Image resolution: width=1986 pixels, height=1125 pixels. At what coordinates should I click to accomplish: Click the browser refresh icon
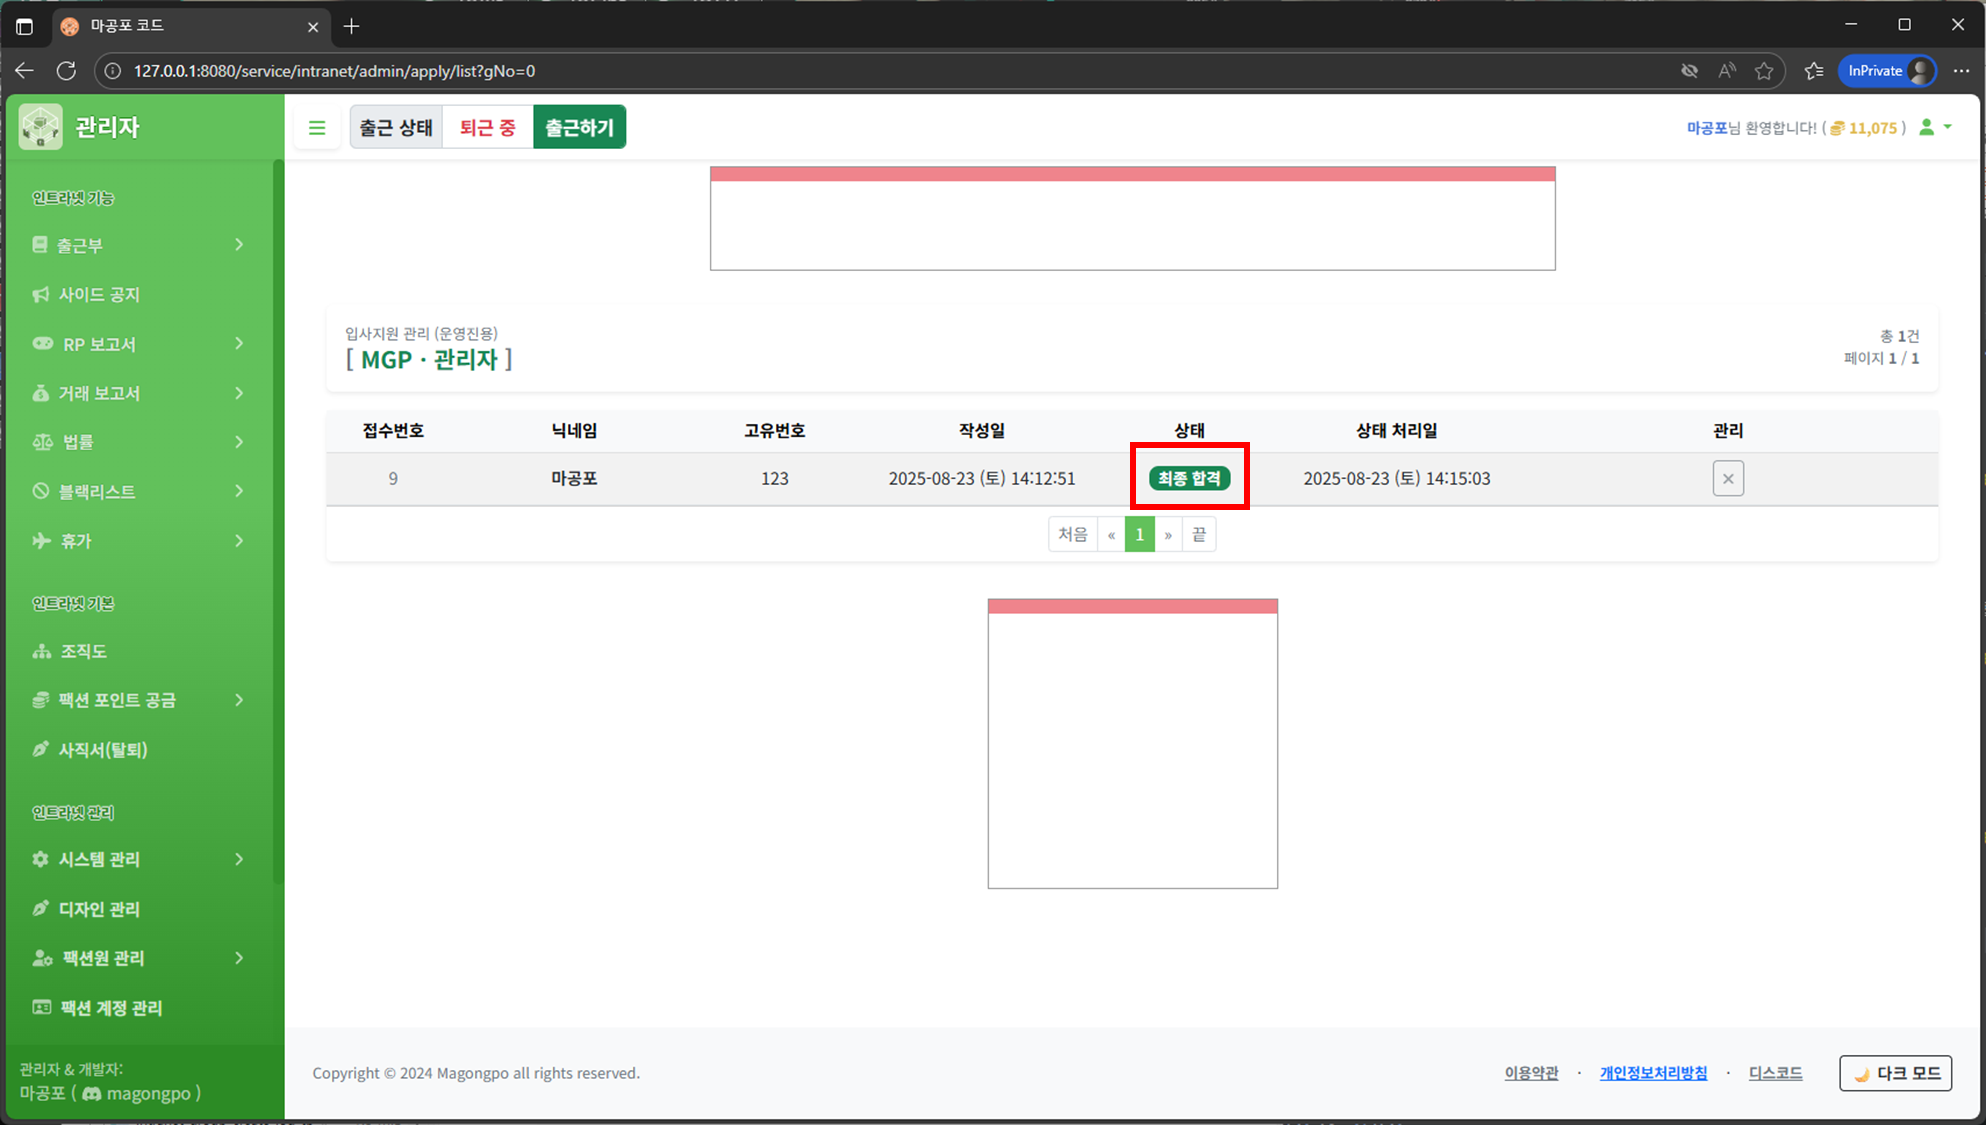tap(66, 71)
